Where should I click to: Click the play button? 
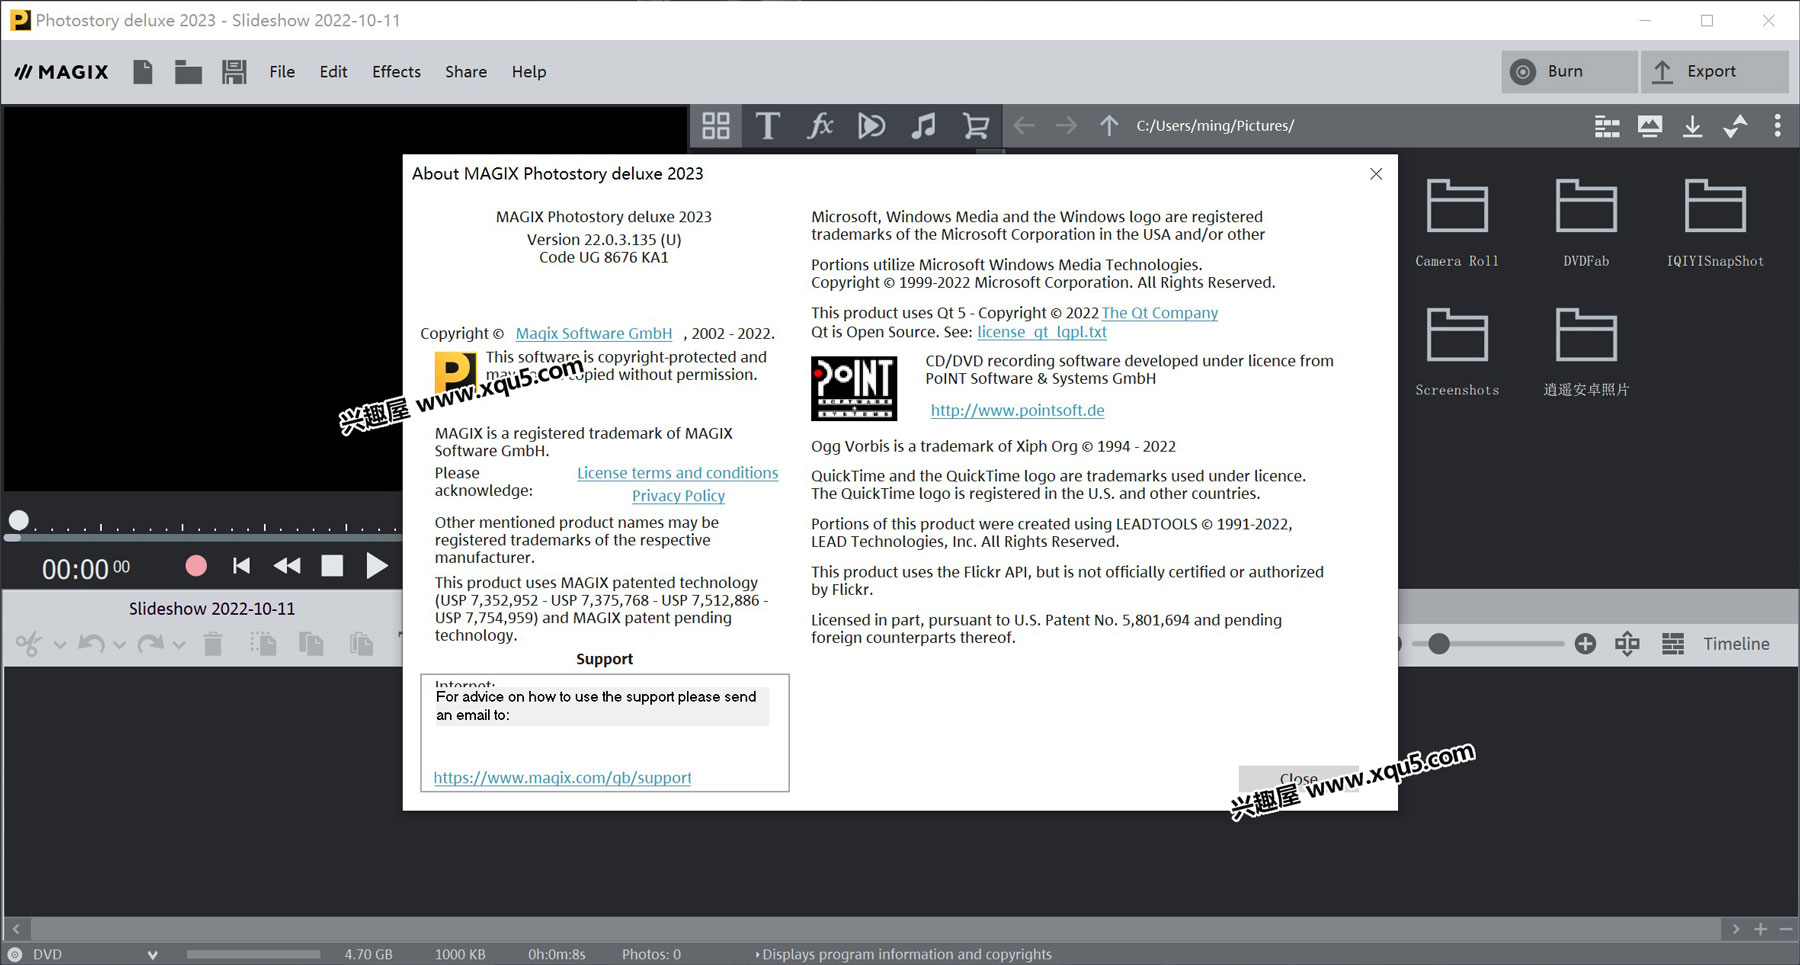pos(377,566)
